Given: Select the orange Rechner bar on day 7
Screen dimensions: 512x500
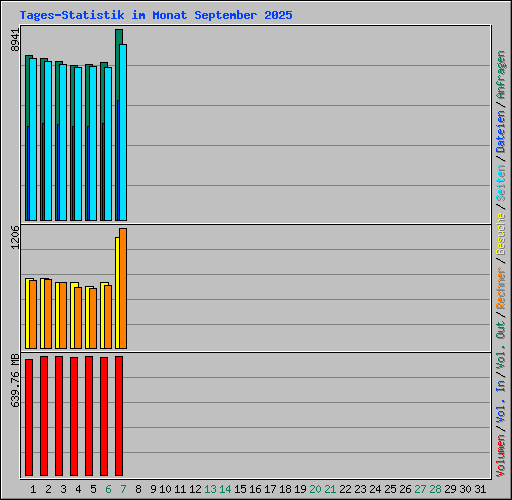Looking at the screenshot, I should [x=123, y=289].
